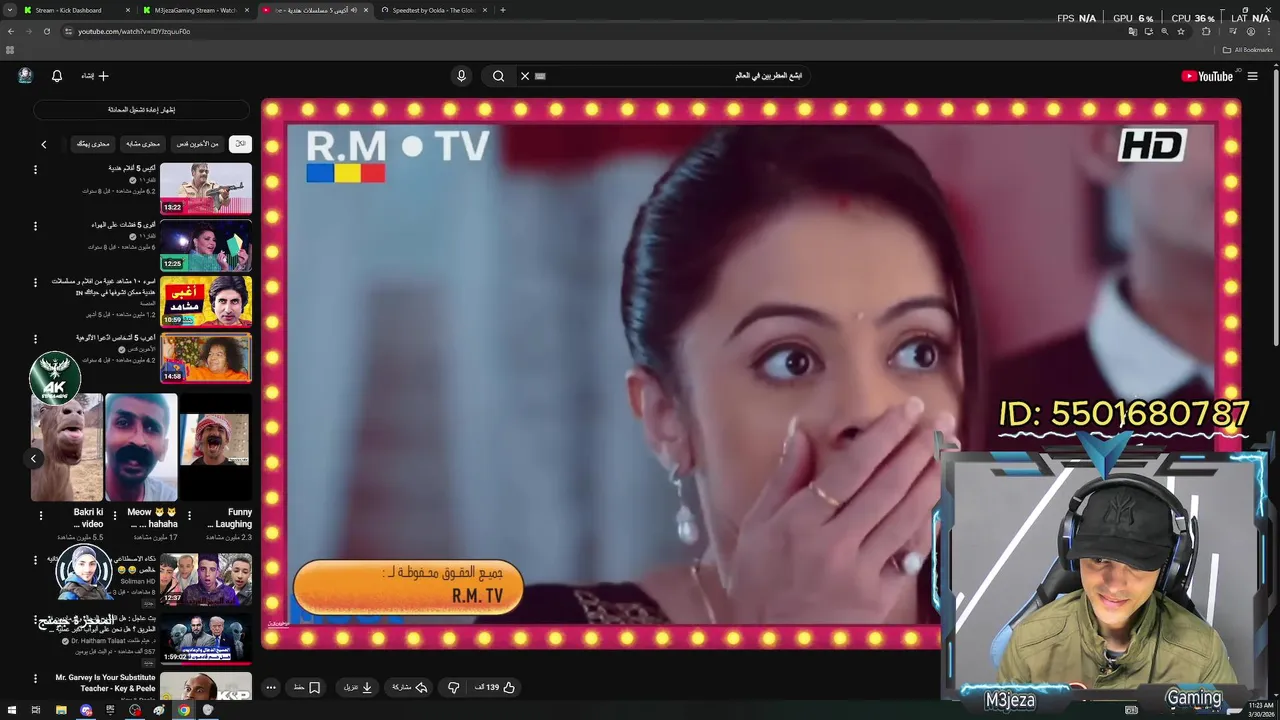Open options for the 10:59 video

pos(36,283)
